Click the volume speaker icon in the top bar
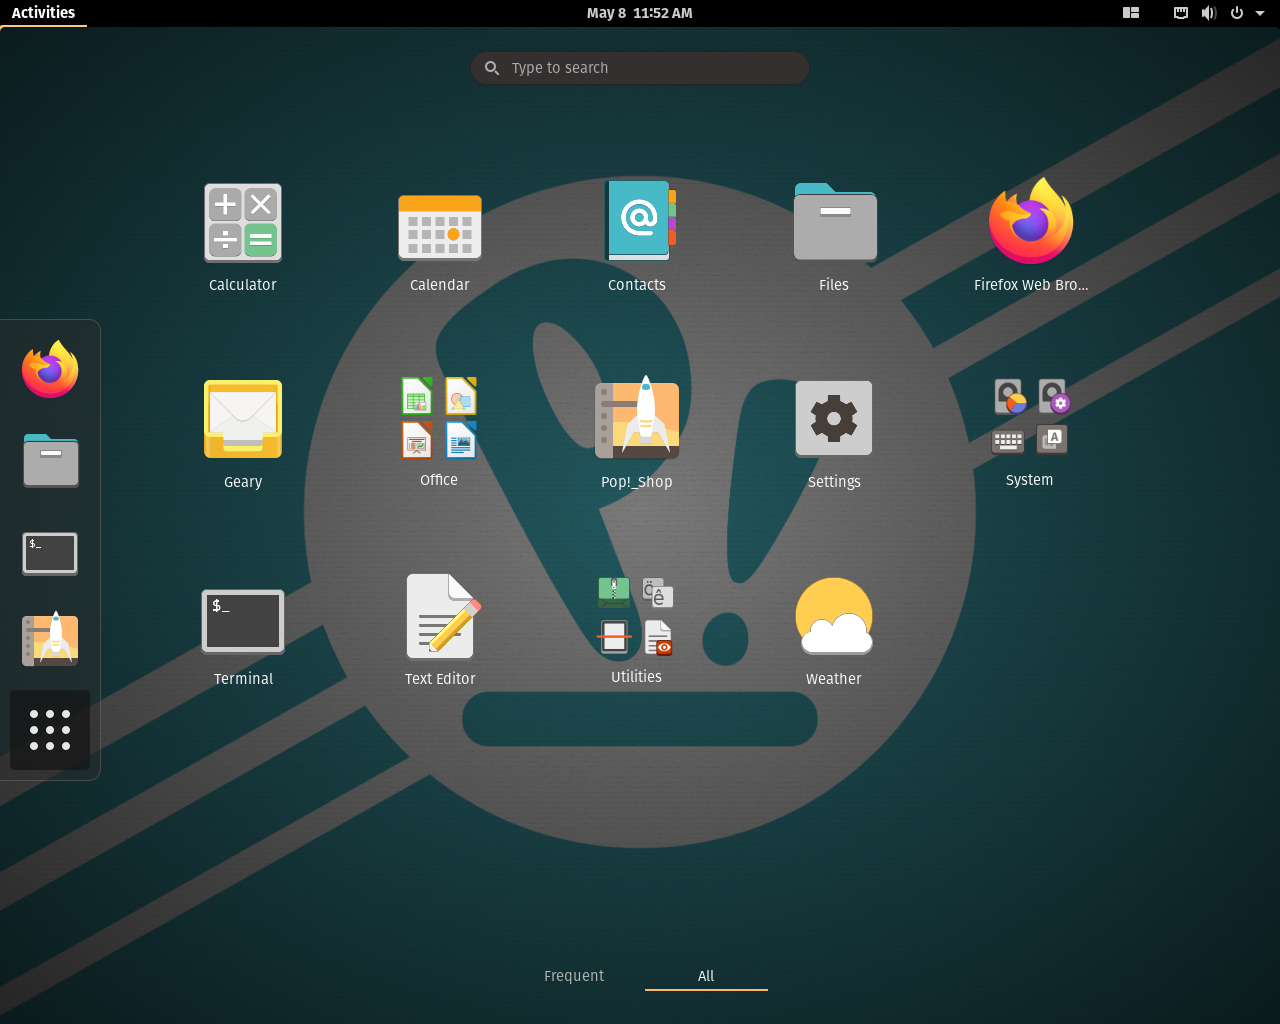This screenshot has width=1280, height=1024. point(1208,13)
